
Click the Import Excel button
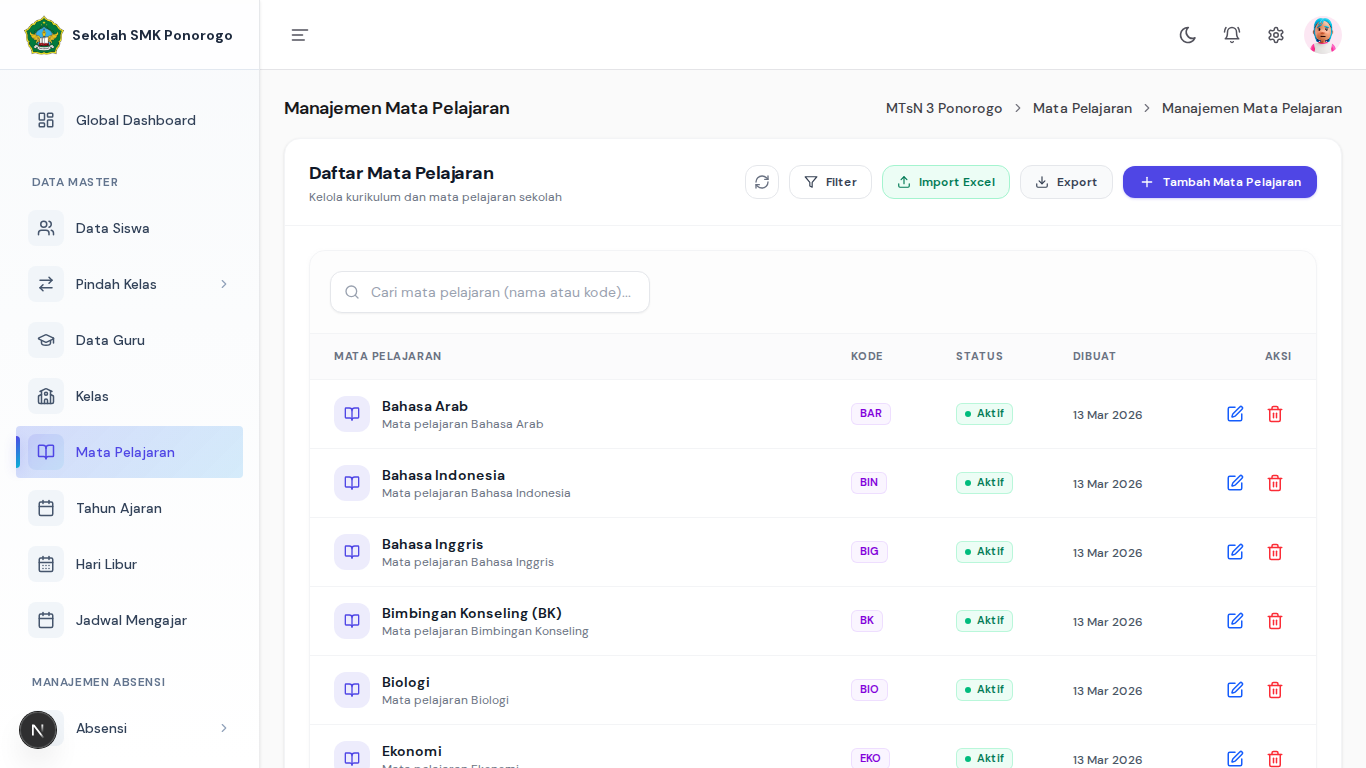(x=946, y=182)
